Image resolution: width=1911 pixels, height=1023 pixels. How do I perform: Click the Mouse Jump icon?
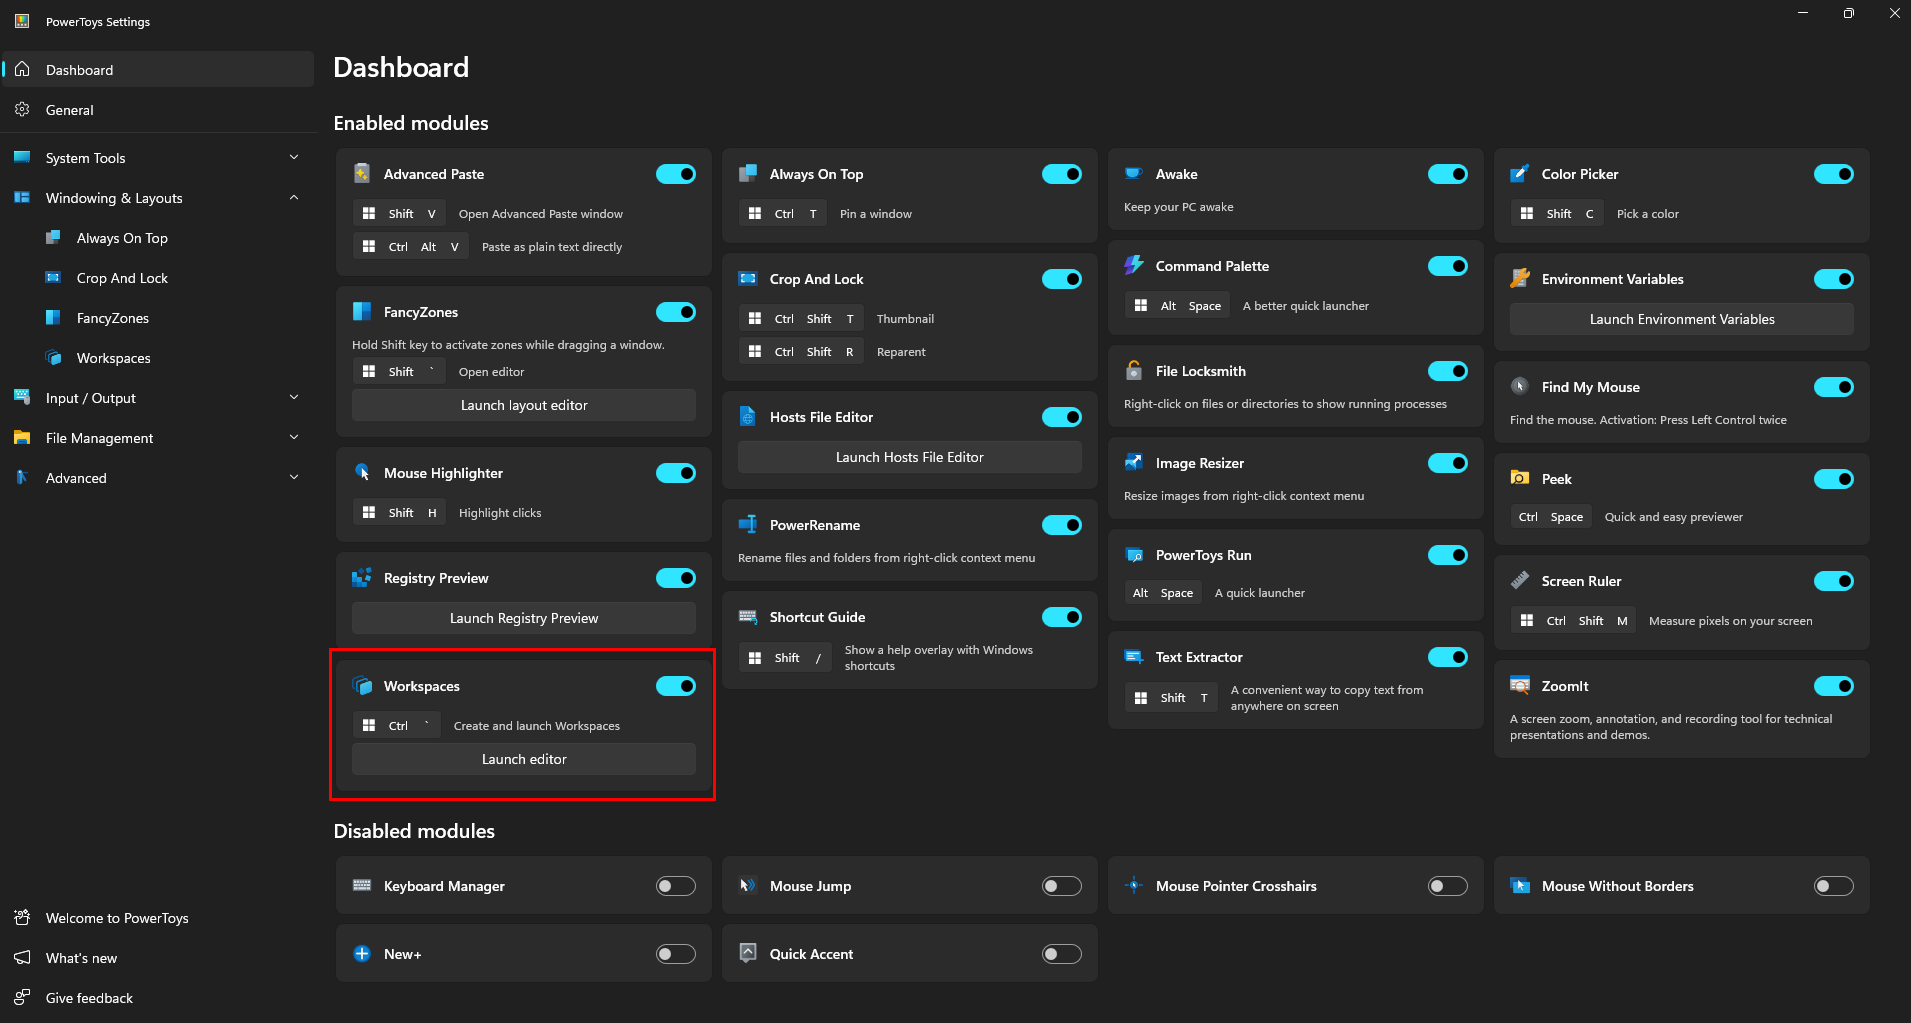748,886
